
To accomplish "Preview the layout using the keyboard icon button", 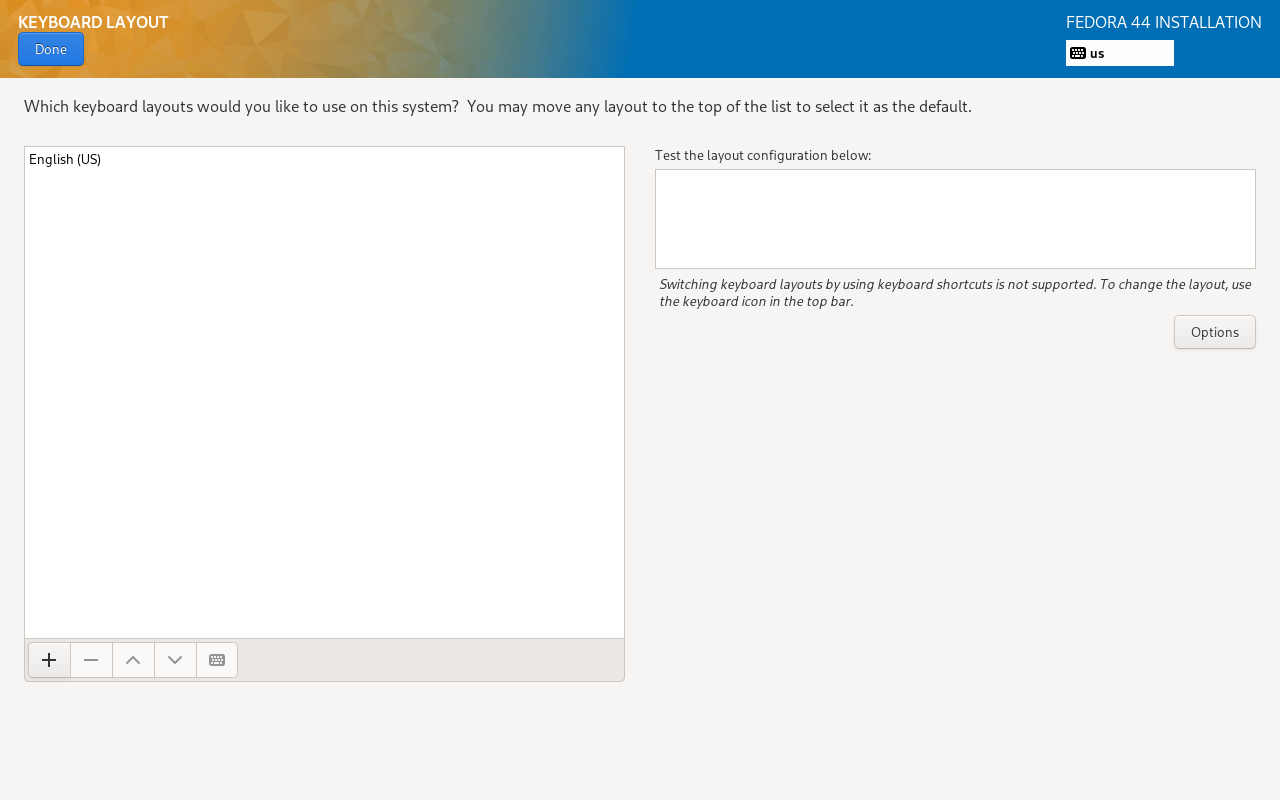I will pos(217,660).
